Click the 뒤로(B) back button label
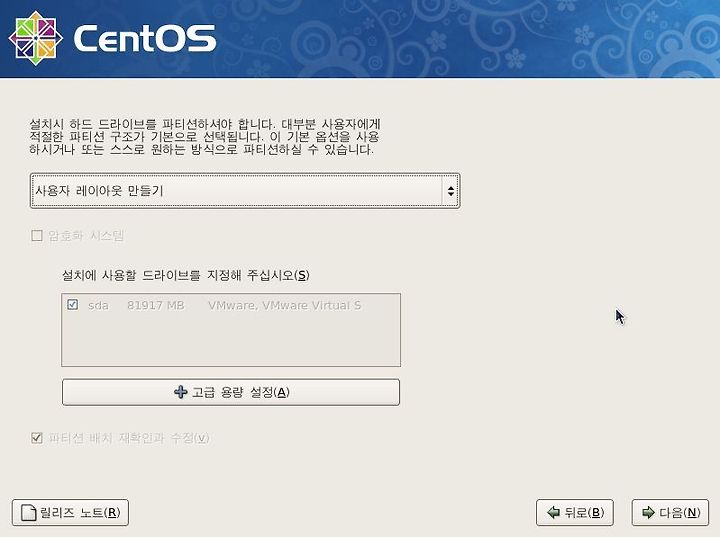The width and height of the screenshot is (720, 537). (x=585, y=512)
